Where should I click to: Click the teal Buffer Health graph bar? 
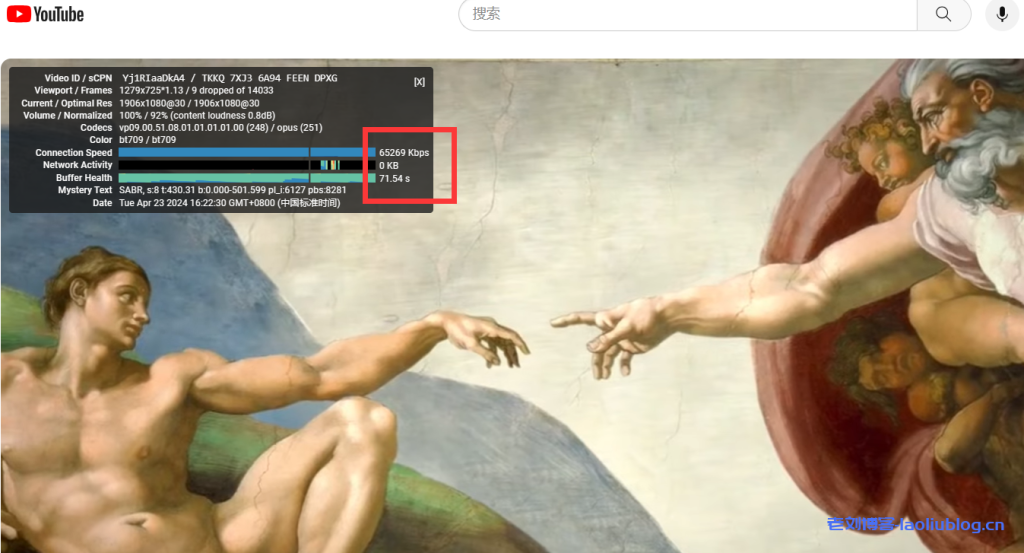(246, 178)
